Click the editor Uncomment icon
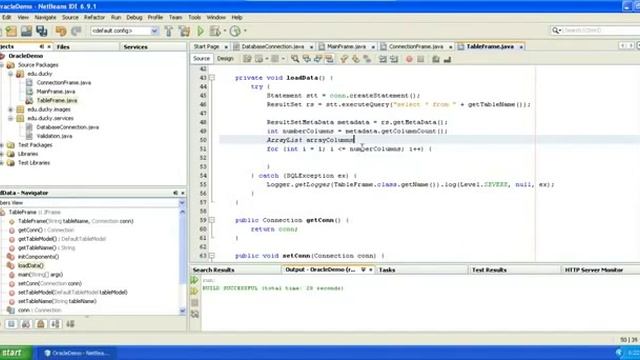 pos(447,59)
